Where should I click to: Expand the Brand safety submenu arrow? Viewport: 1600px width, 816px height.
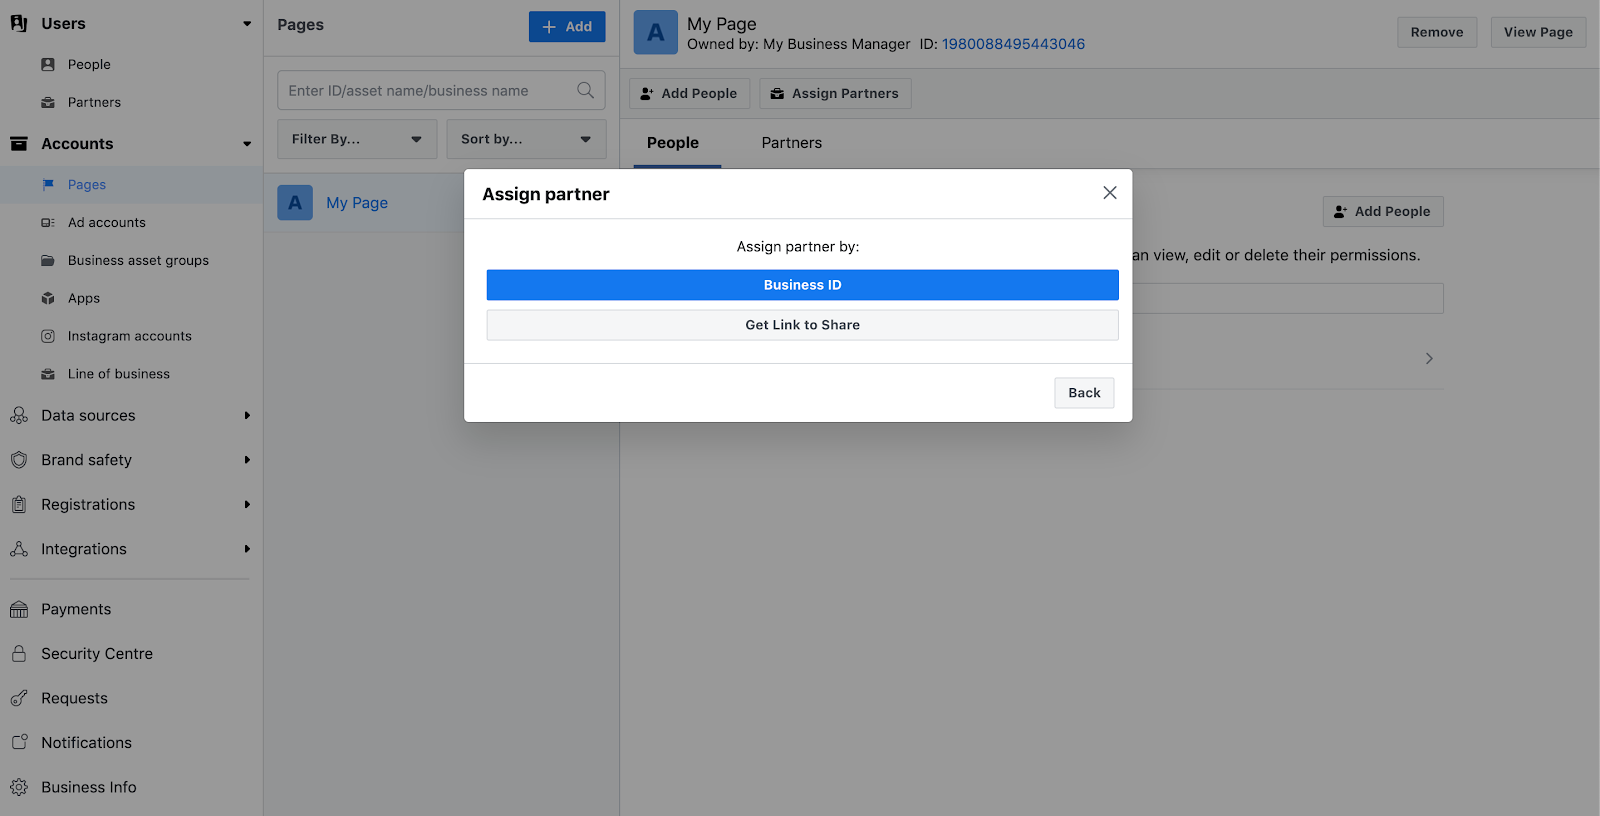(247, 460)
